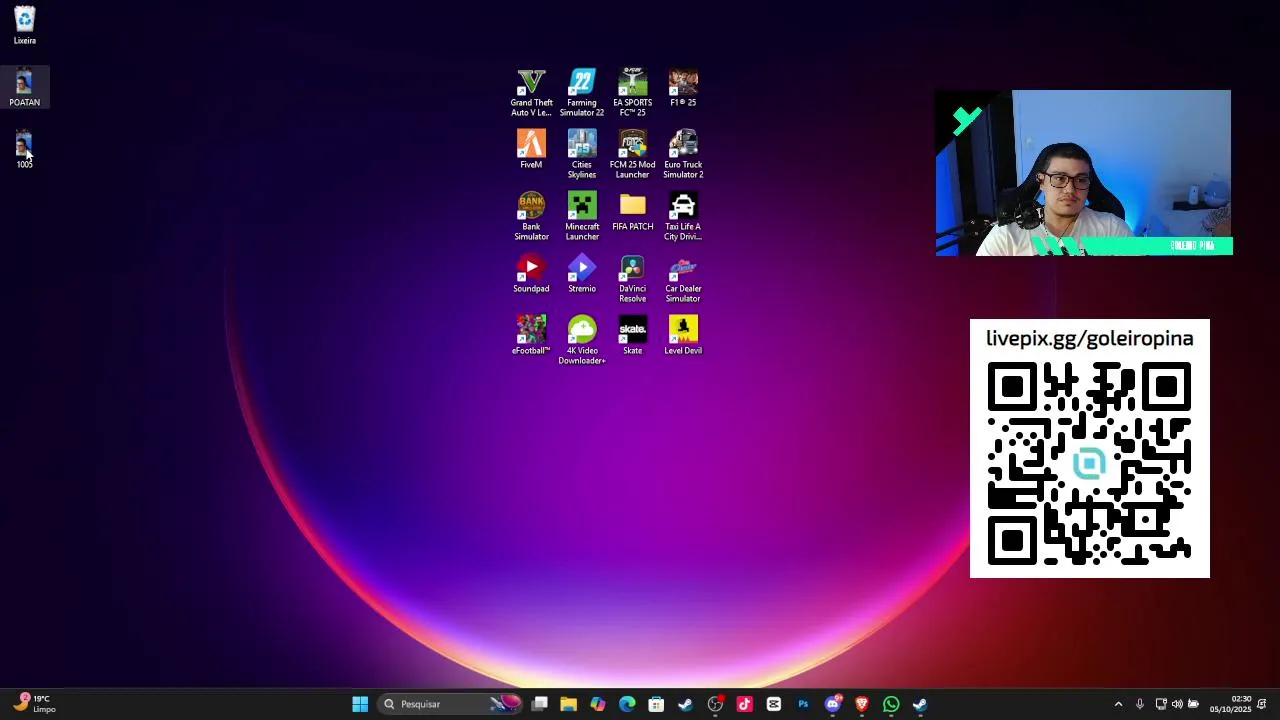The height and width of the screenshot is (720, 1280).
Task: Open Farming Simulator 22 shortcut
Action: [582, 93]
